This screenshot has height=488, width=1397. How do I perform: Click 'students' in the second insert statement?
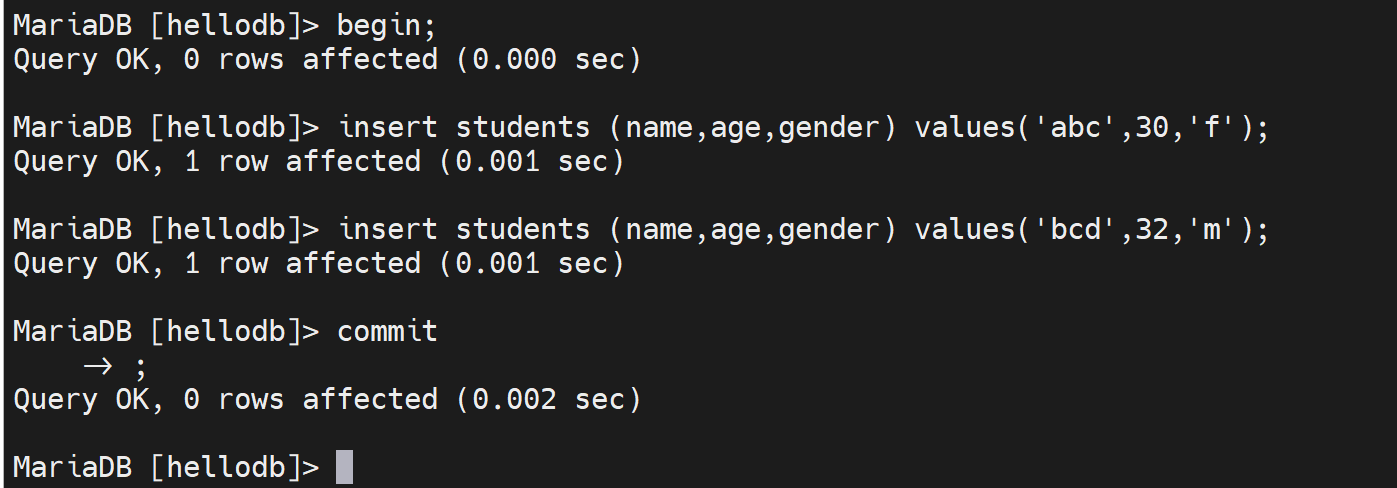tap(522, 230)
